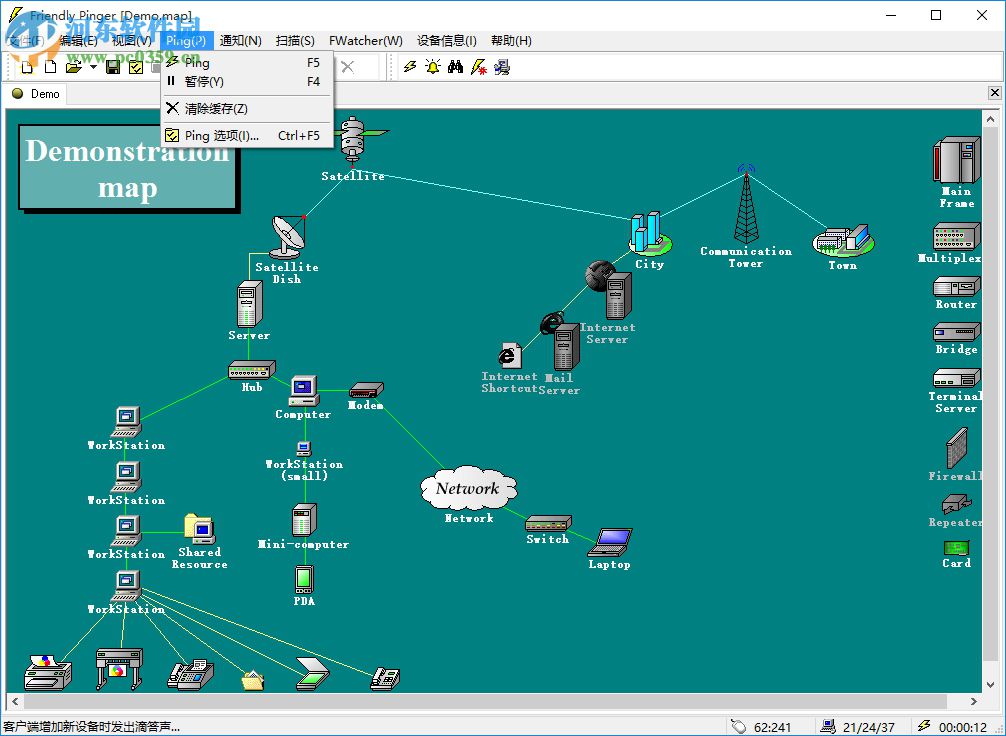Select the Communication Tower icon
This screenshot has width=1006, height=736.
tap(746, 204)
